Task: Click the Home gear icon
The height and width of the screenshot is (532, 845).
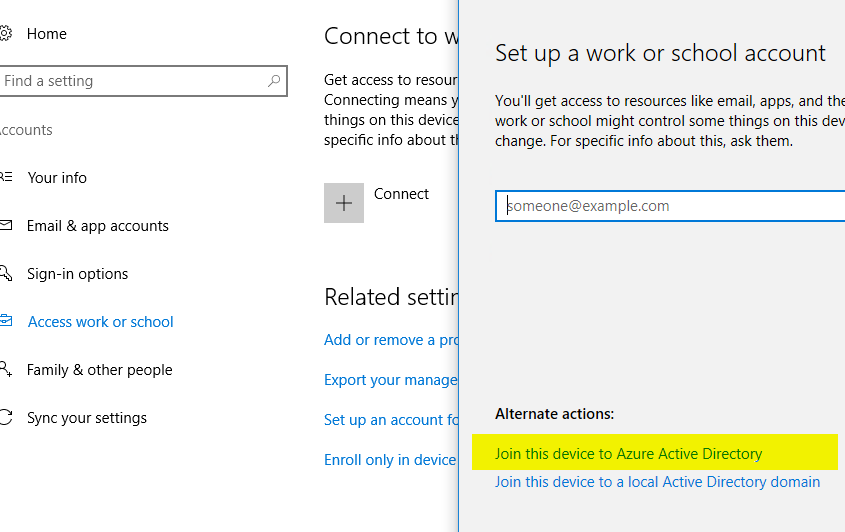Action: [x=5, y=34]
